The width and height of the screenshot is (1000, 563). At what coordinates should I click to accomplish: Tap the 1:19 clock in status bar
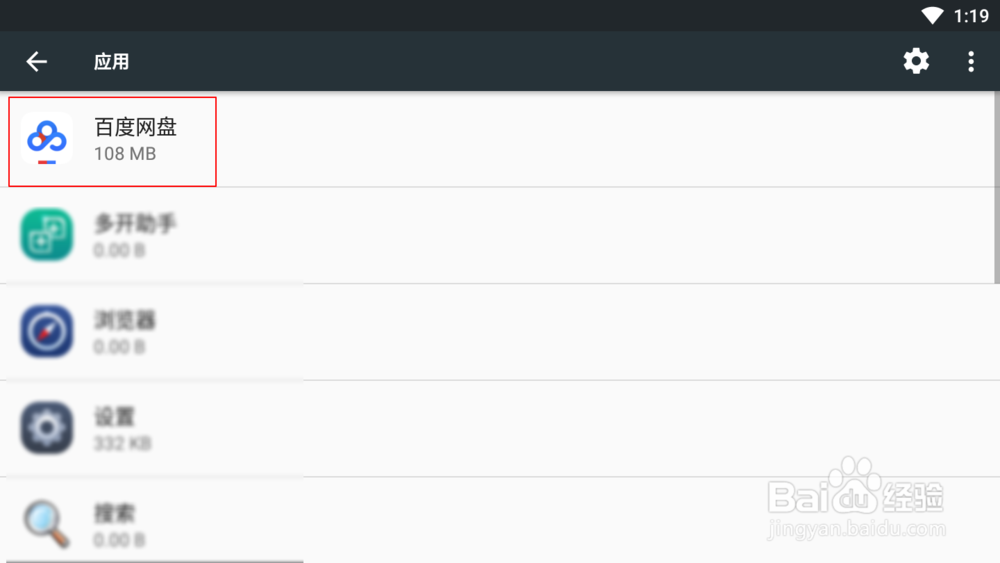point(971,16)
